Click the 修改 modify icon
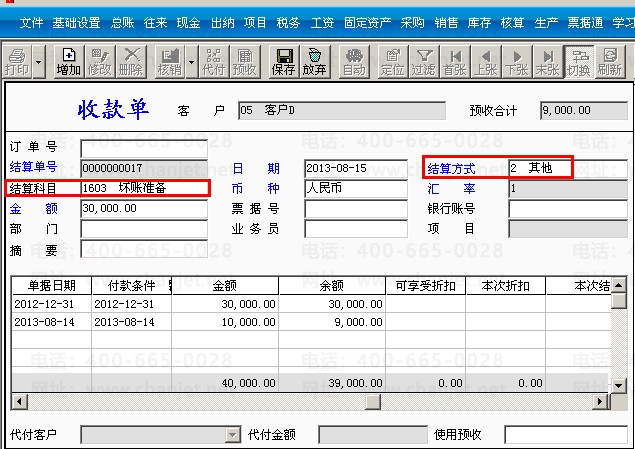This screenshot has width=635, height=449. coord(100,62)
